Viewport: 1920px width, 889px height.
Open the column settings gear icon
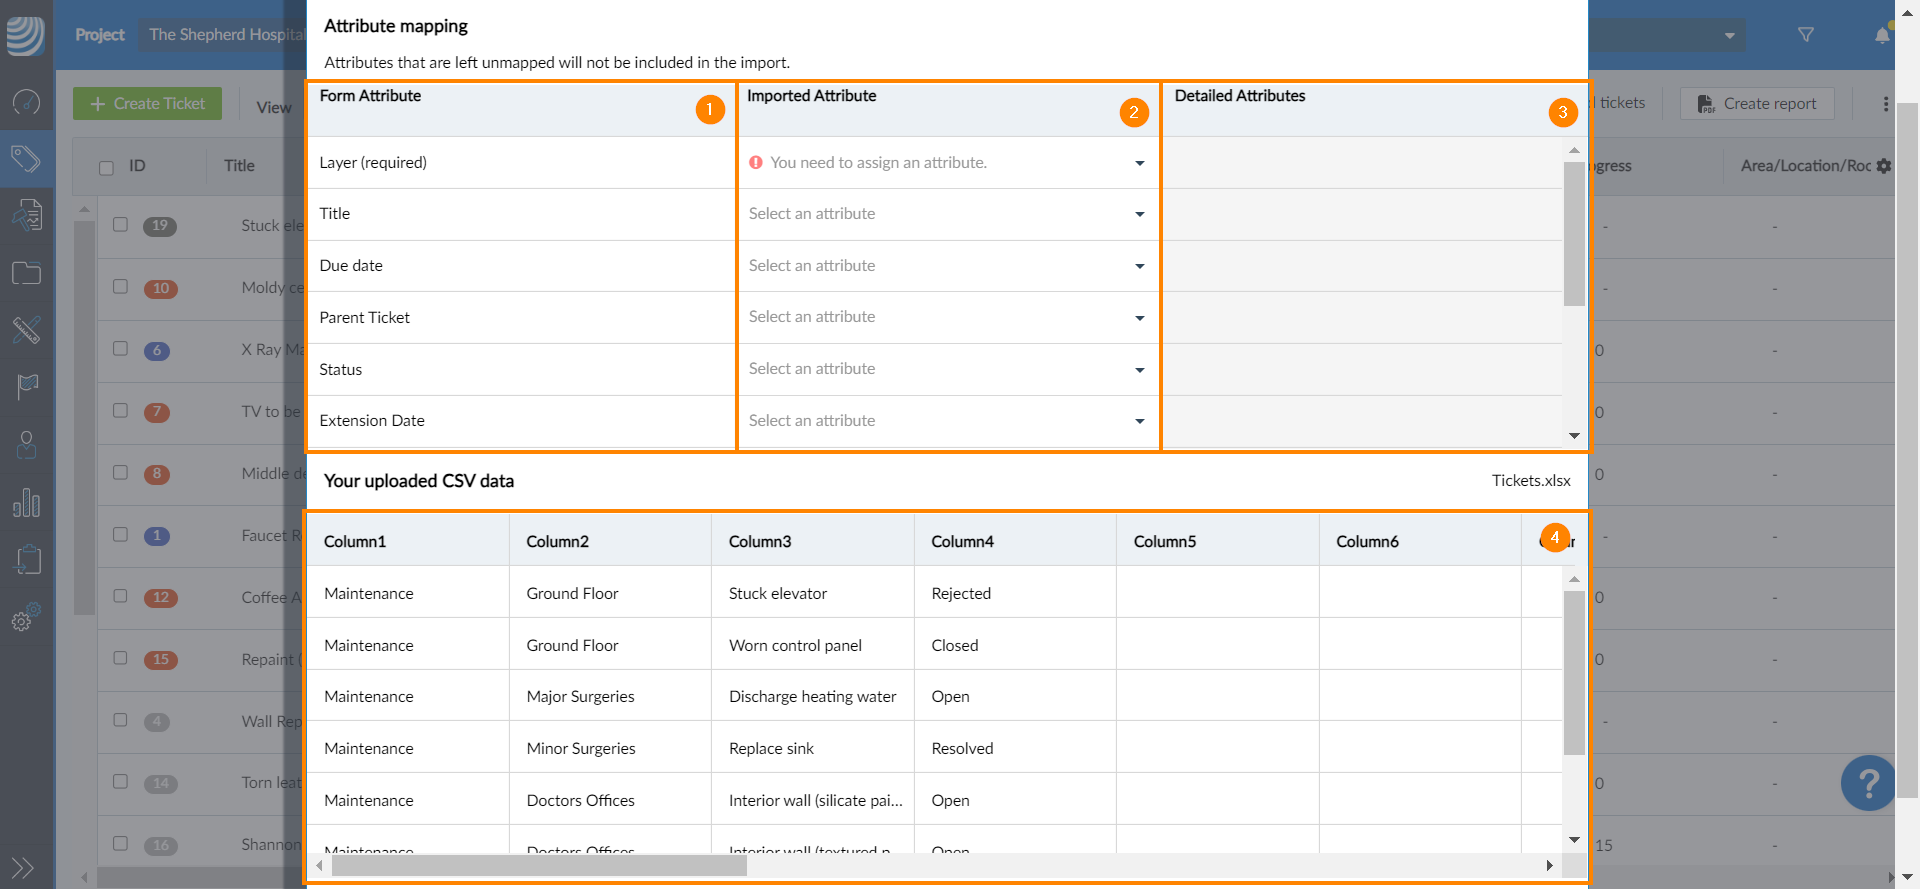[1884, 166]
